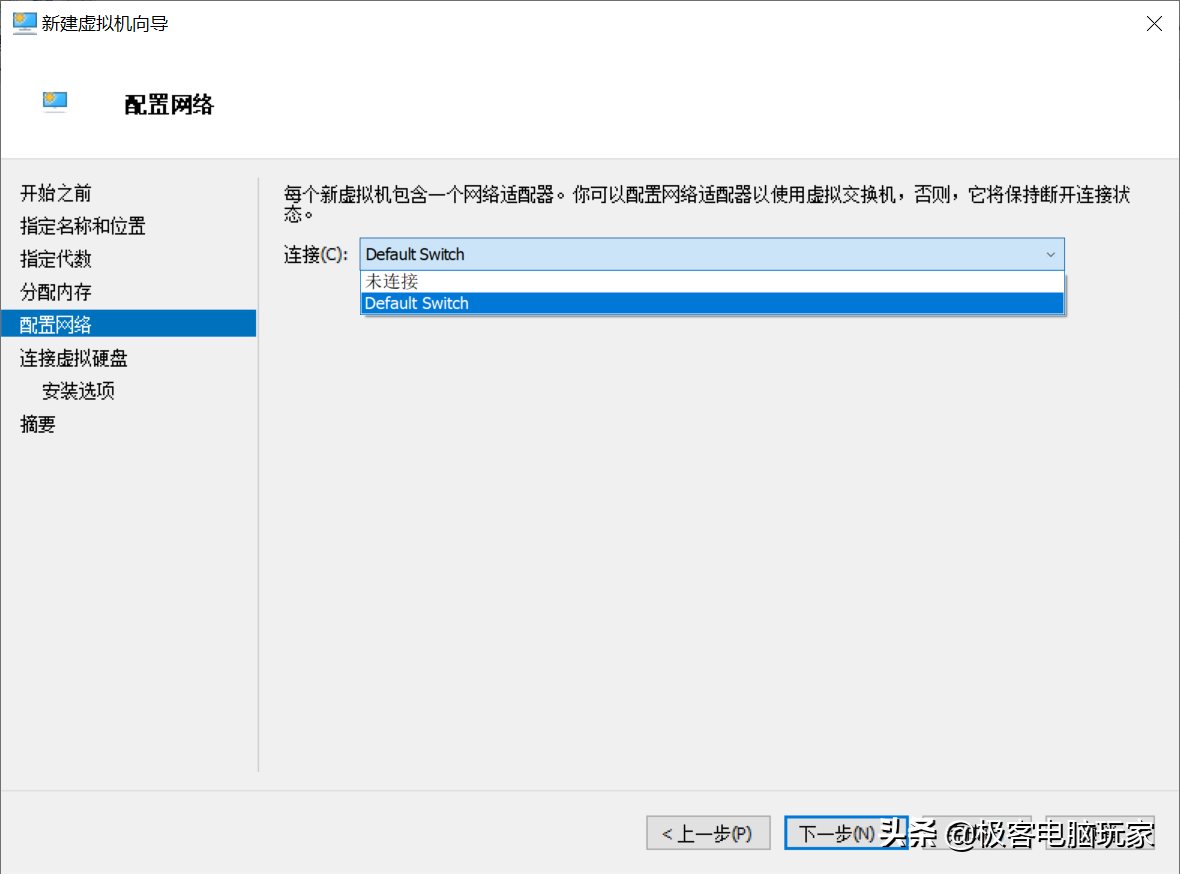Image resolution: width=1180 pixels, height=874 pixels.
Task: Click the 配置网络 page heading
Action: pyautogui.click(x=169, y=105)
